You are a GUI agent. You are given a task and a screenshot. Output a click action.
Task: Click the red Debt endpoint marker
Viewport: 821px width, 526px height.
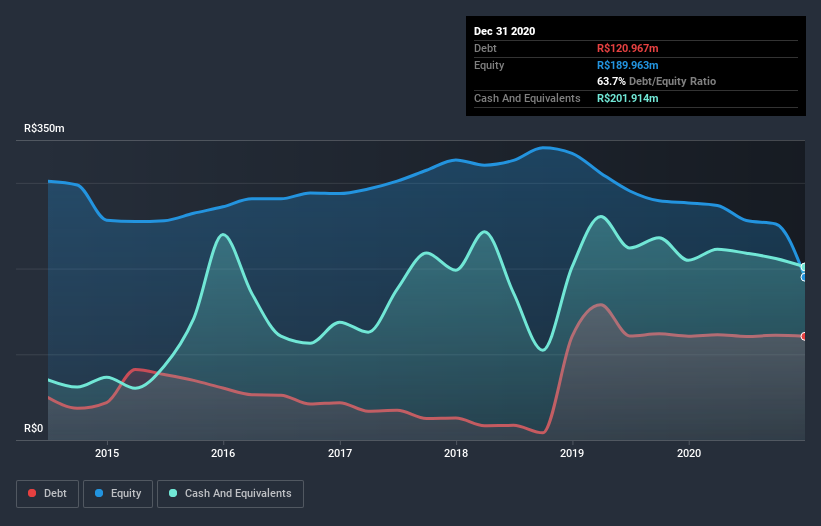[x=804, y=336]
